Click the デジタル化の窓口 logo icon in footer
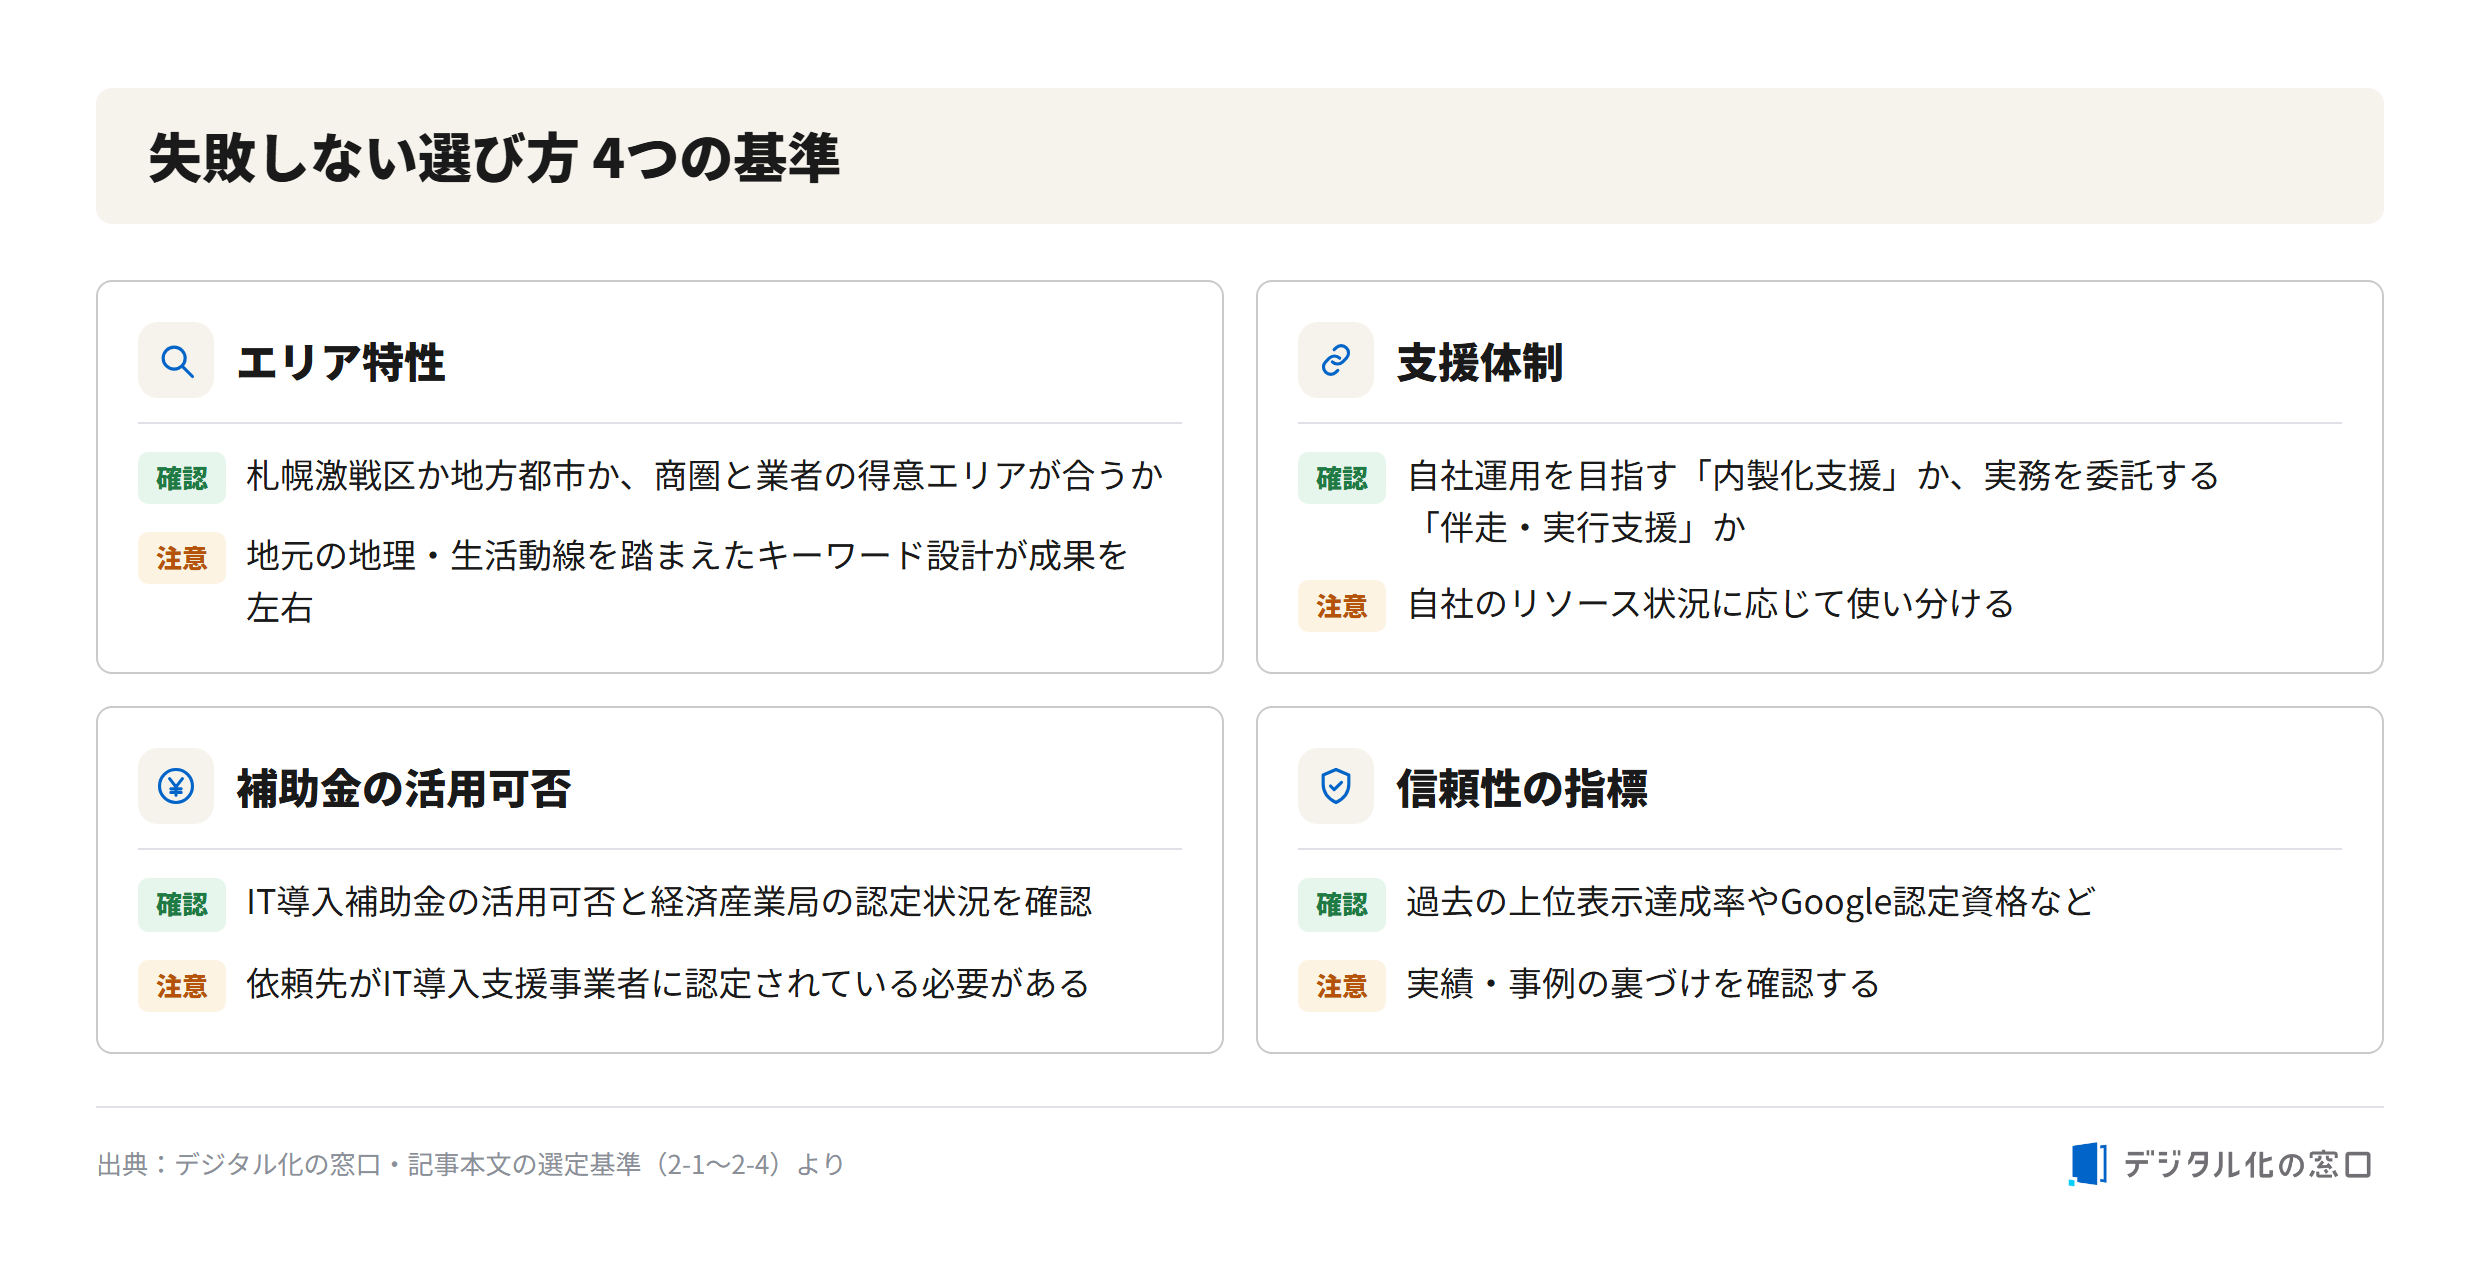 click(2088, 1164)
